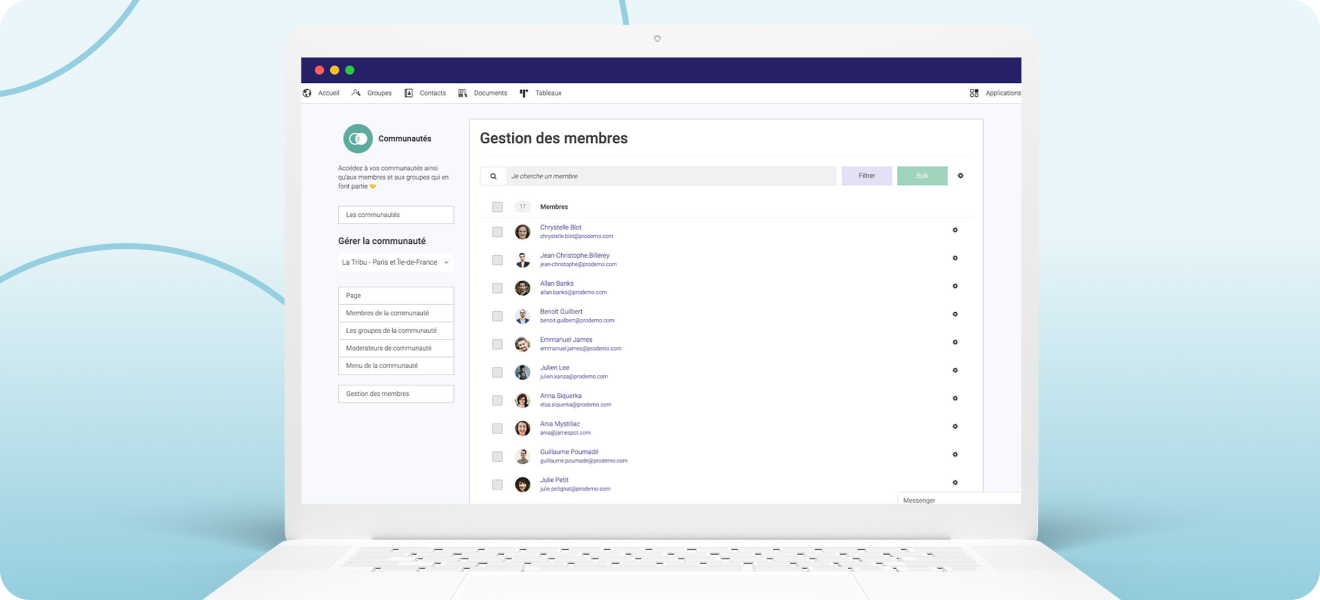Open the gear menu for Allan Banks

coord(955,286)
